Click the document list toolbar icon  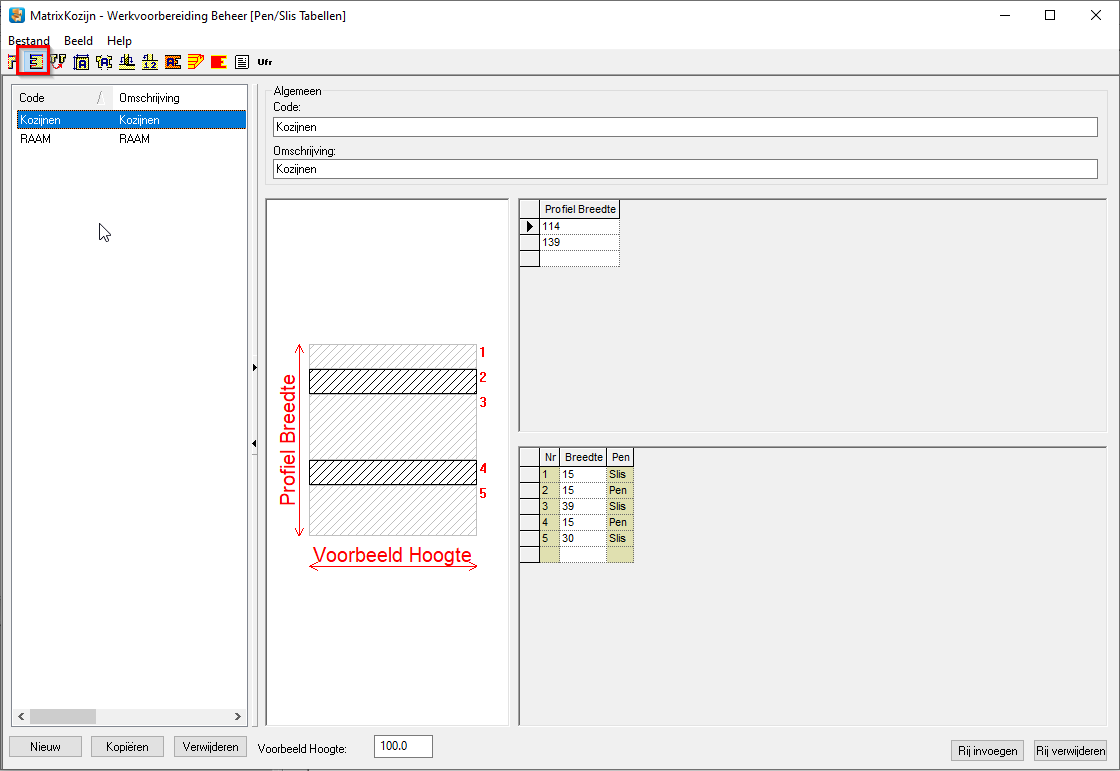pos(242,61)
